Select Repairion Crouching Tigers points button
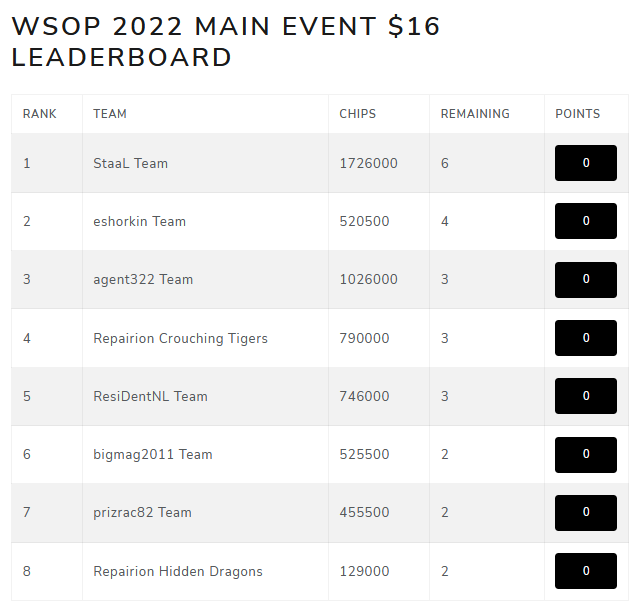Image resolution: width=641 pixels, height=611 pixels. point(585,338)
